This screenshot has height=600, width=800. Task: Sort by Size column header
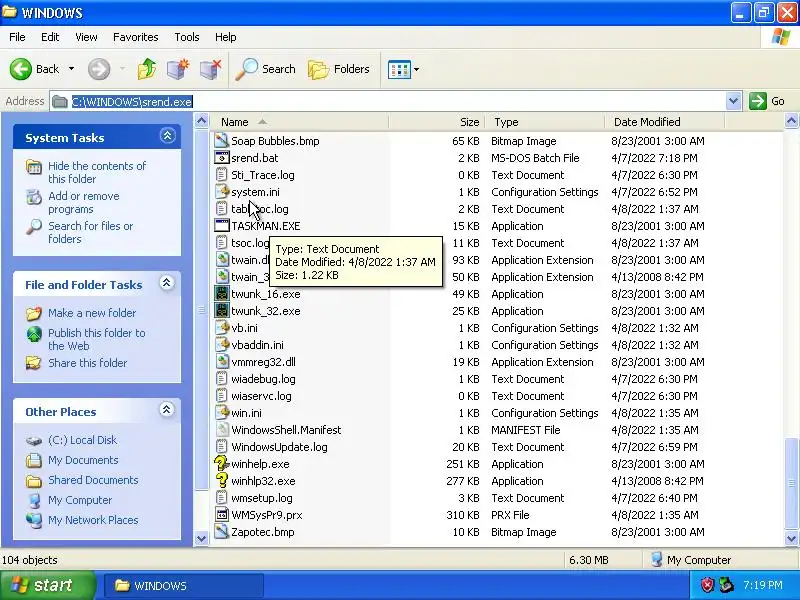(x=437, y=122)
